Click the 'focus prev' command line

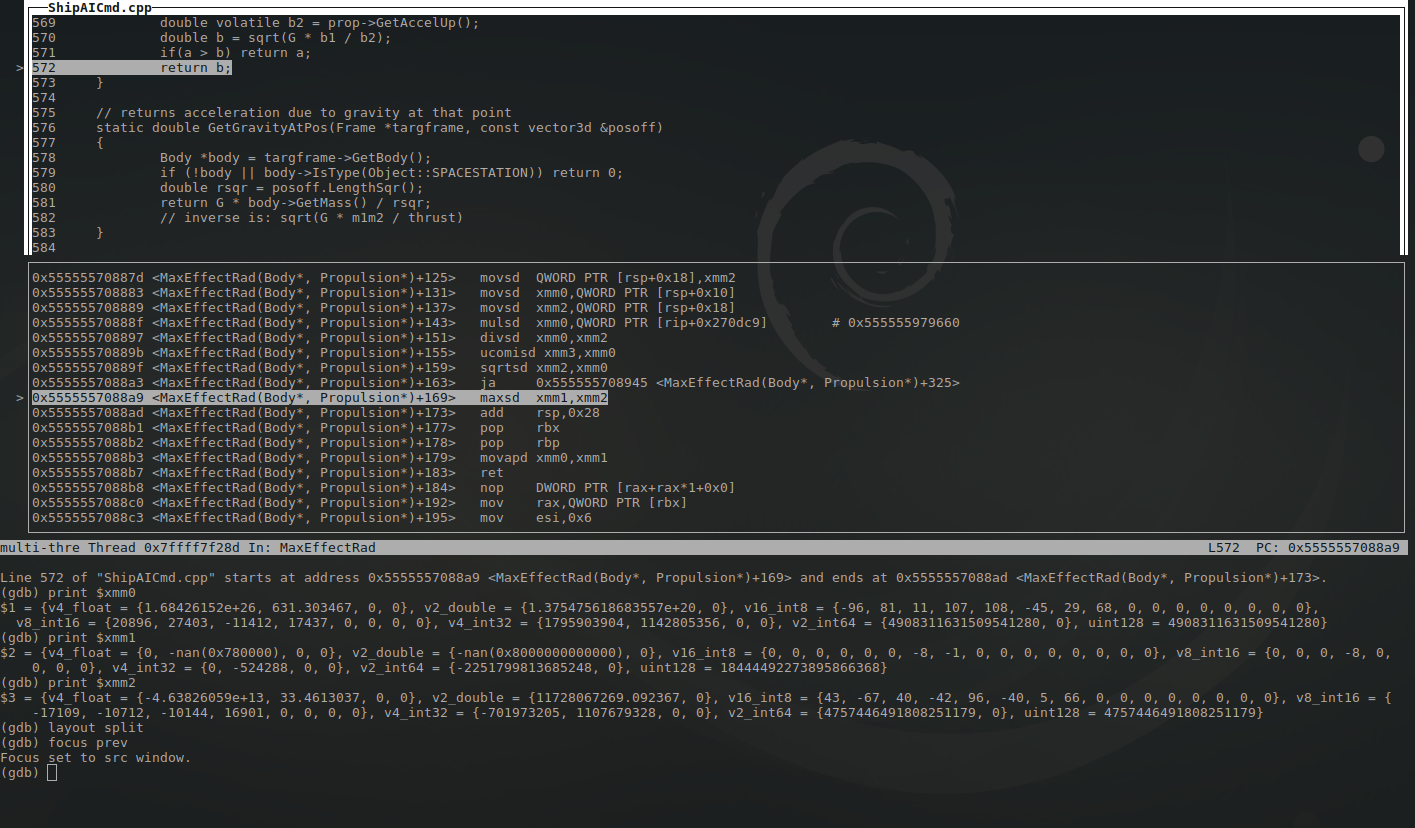point(64,742)
